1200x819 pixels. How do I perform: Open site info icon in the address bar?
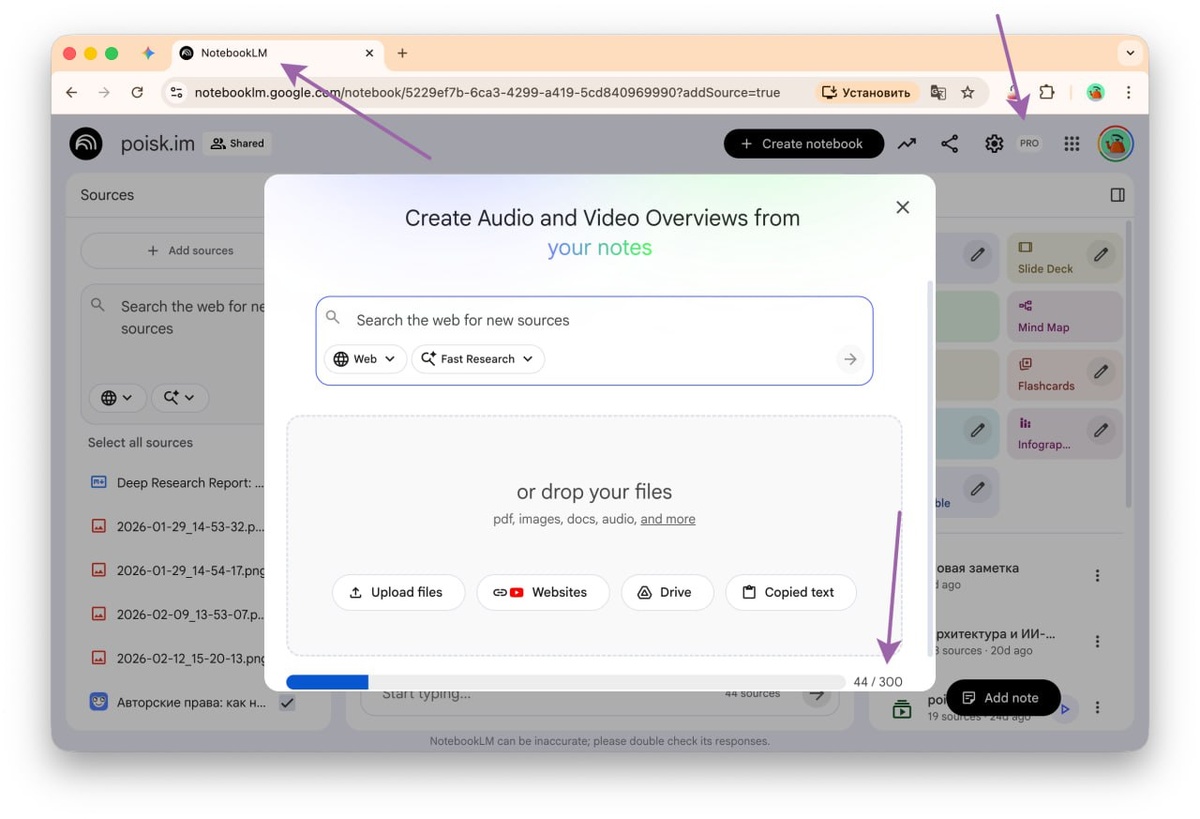[x=176, y=92]
